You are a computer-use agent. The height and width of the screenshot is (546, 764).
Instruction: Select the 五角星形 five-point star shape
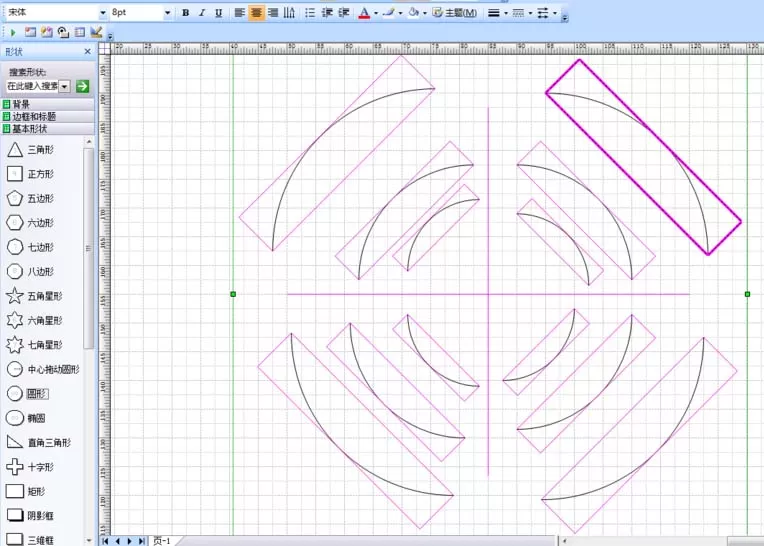[x=34, y=296]
